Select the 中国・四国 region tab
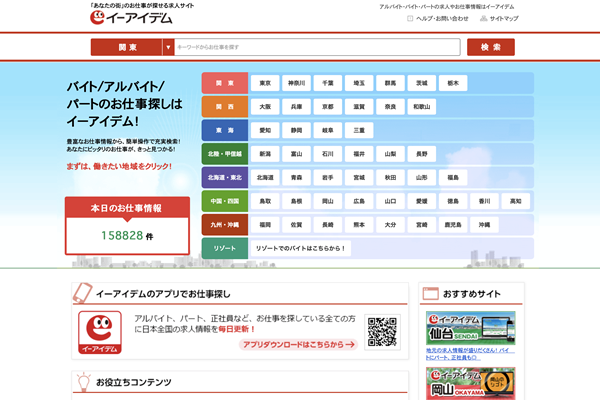This screenshot has height=400, width=600. tap(225, 201)
